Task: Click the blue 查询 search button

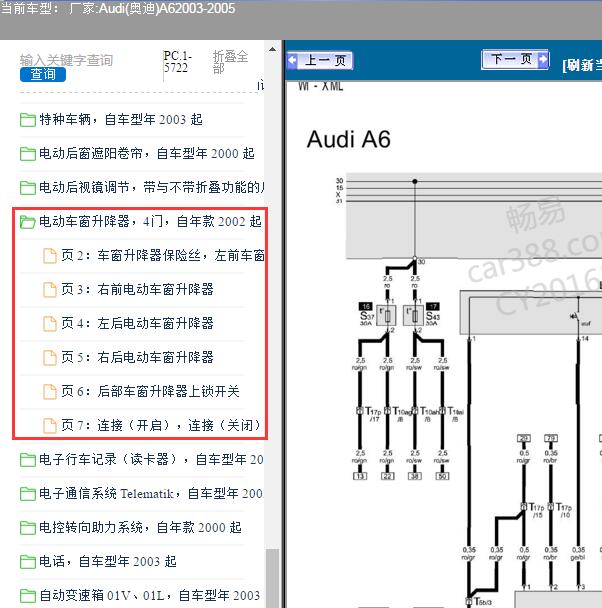Action: pyautogui.click(x=43, y=74)
